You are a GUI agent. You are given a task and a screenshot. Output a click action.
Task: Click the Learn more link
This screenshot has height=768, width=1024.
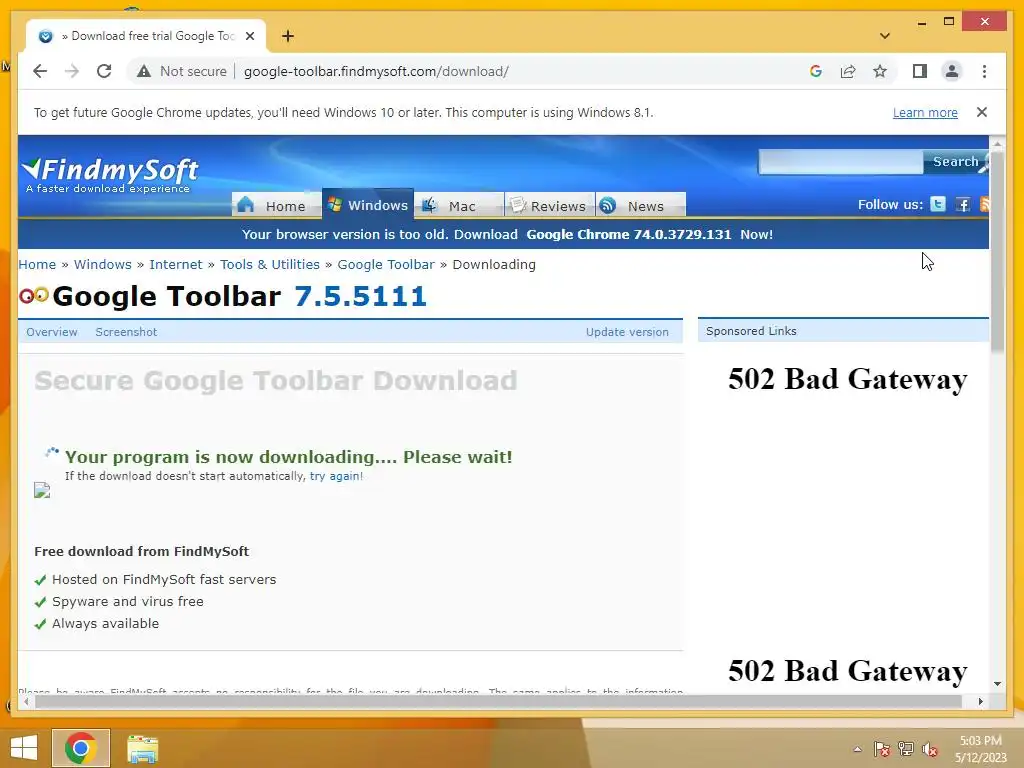tap(925, 112)
